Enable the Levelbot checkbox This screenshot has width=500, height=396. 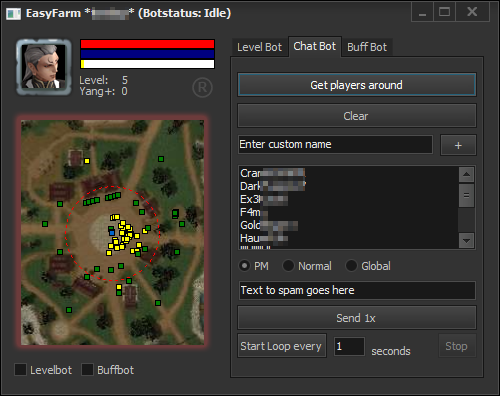[x=21, y=370]
